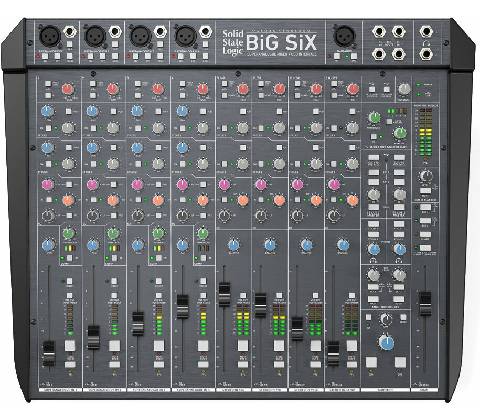
Task: Click channel 4 pink send knob
Action: coord(182,184)
